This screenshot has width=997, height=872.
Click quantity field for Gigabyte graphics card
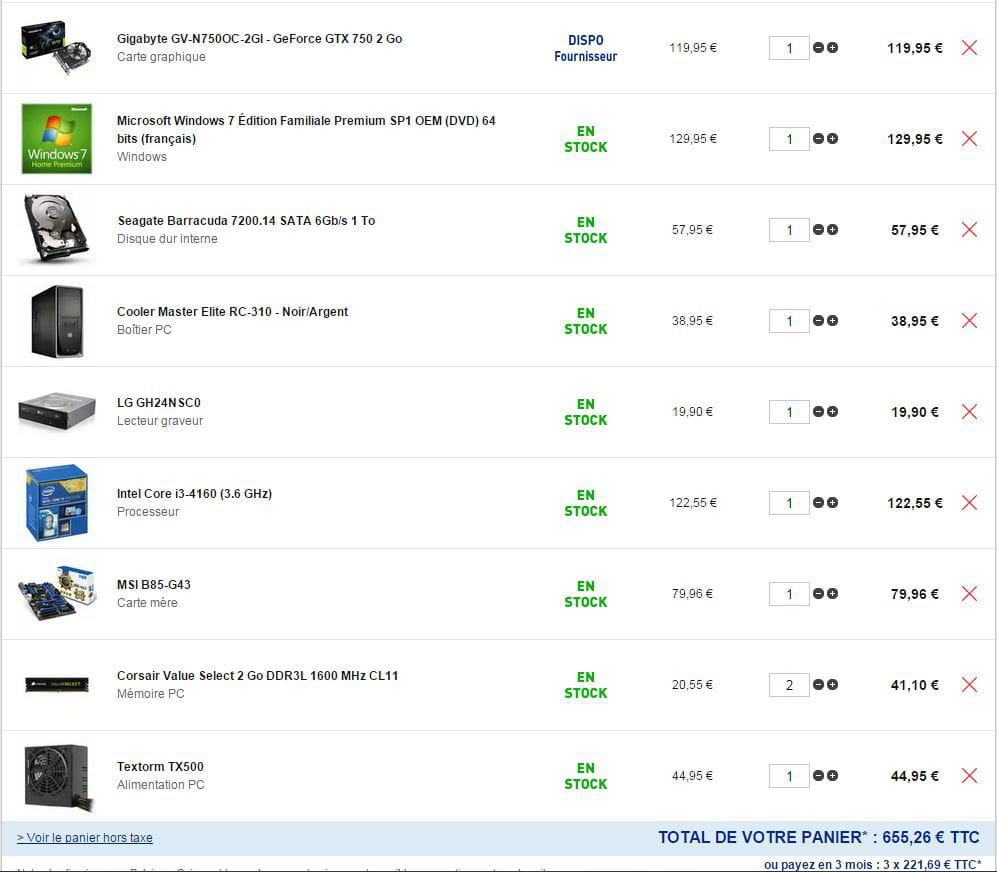[789, 48]
